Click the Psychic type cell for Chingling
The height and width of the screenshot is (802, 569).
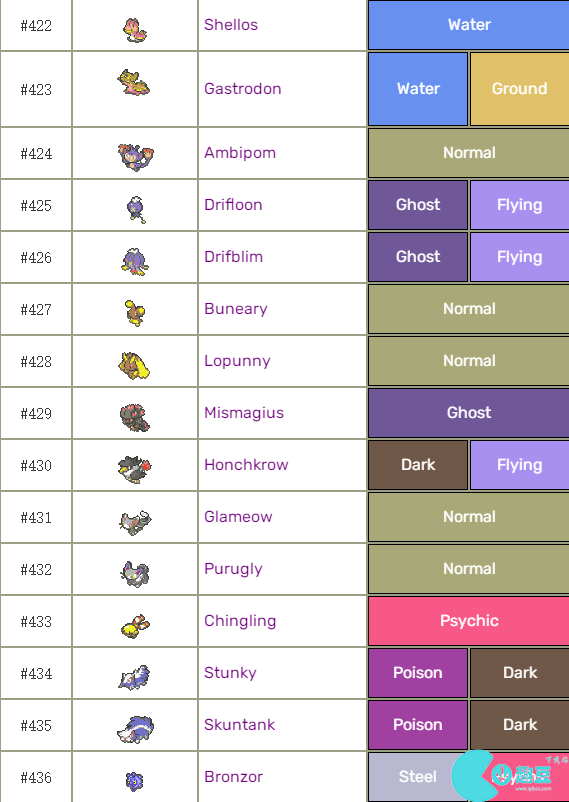[x=469, y=621]
